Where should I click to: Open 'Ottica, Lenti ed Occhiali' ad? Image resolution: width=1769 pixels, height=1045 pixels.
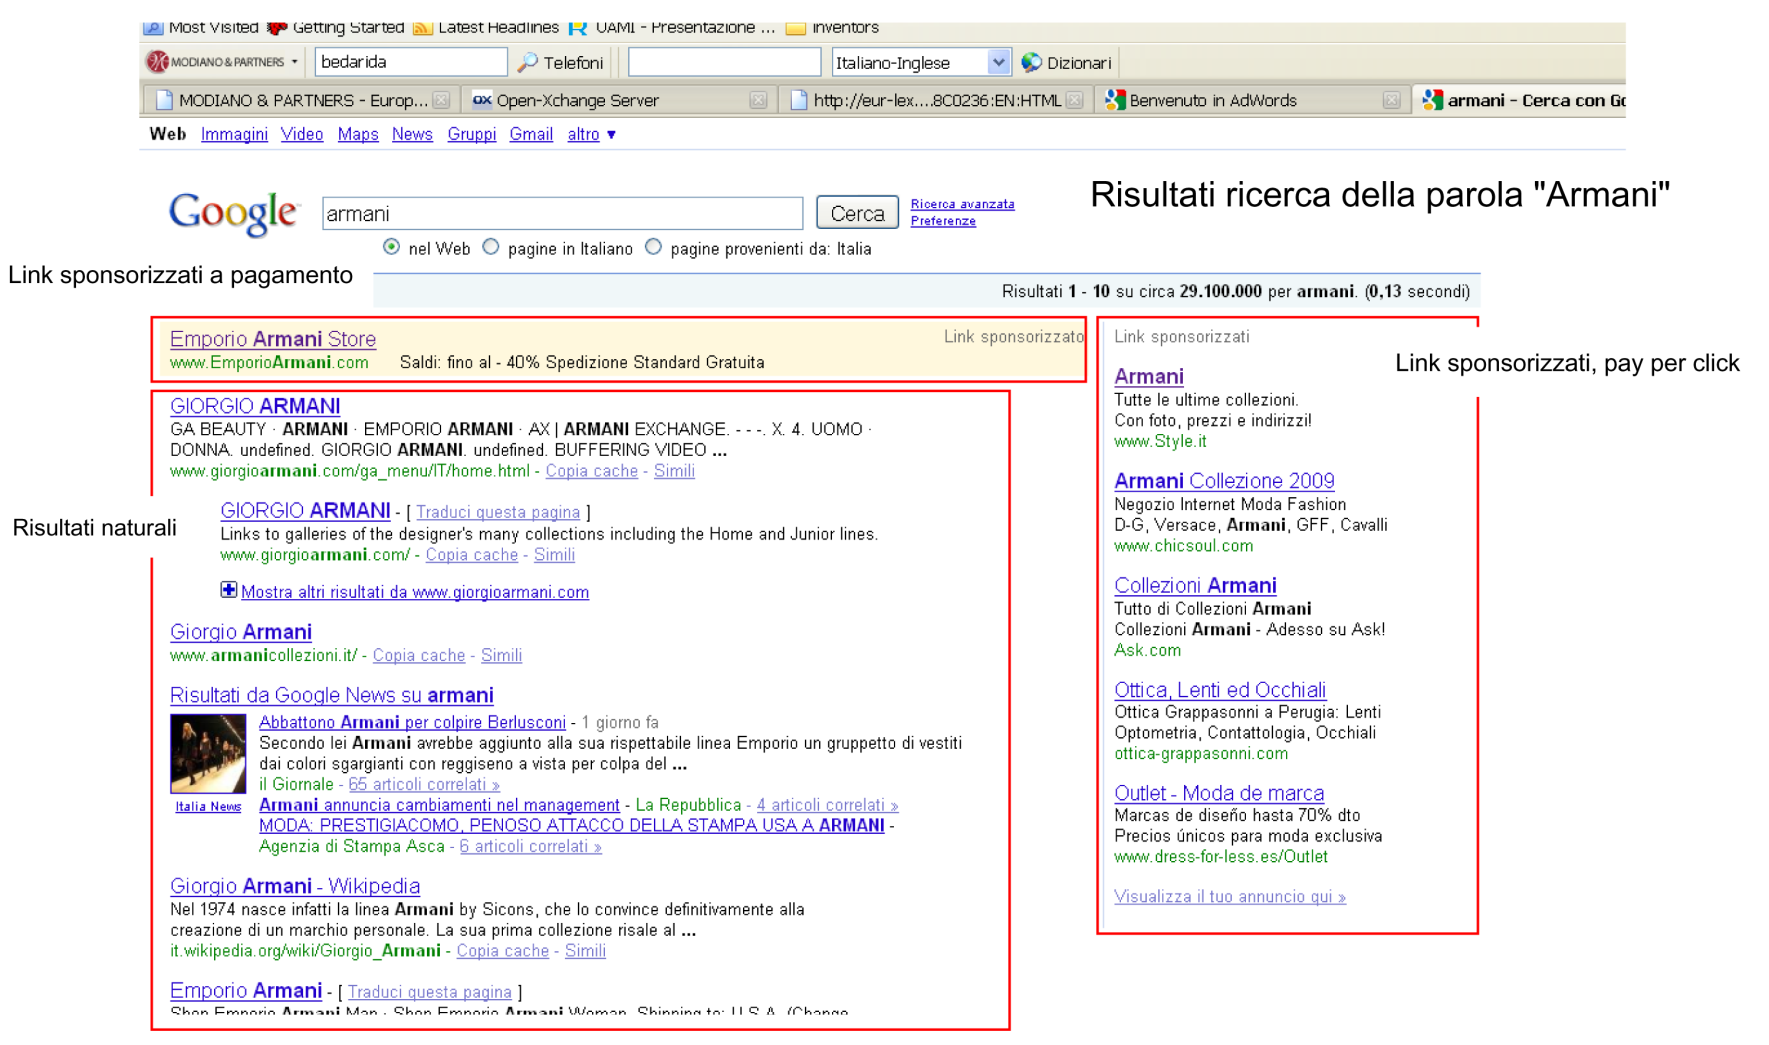pyautogui.click(x=1220, y=690)
